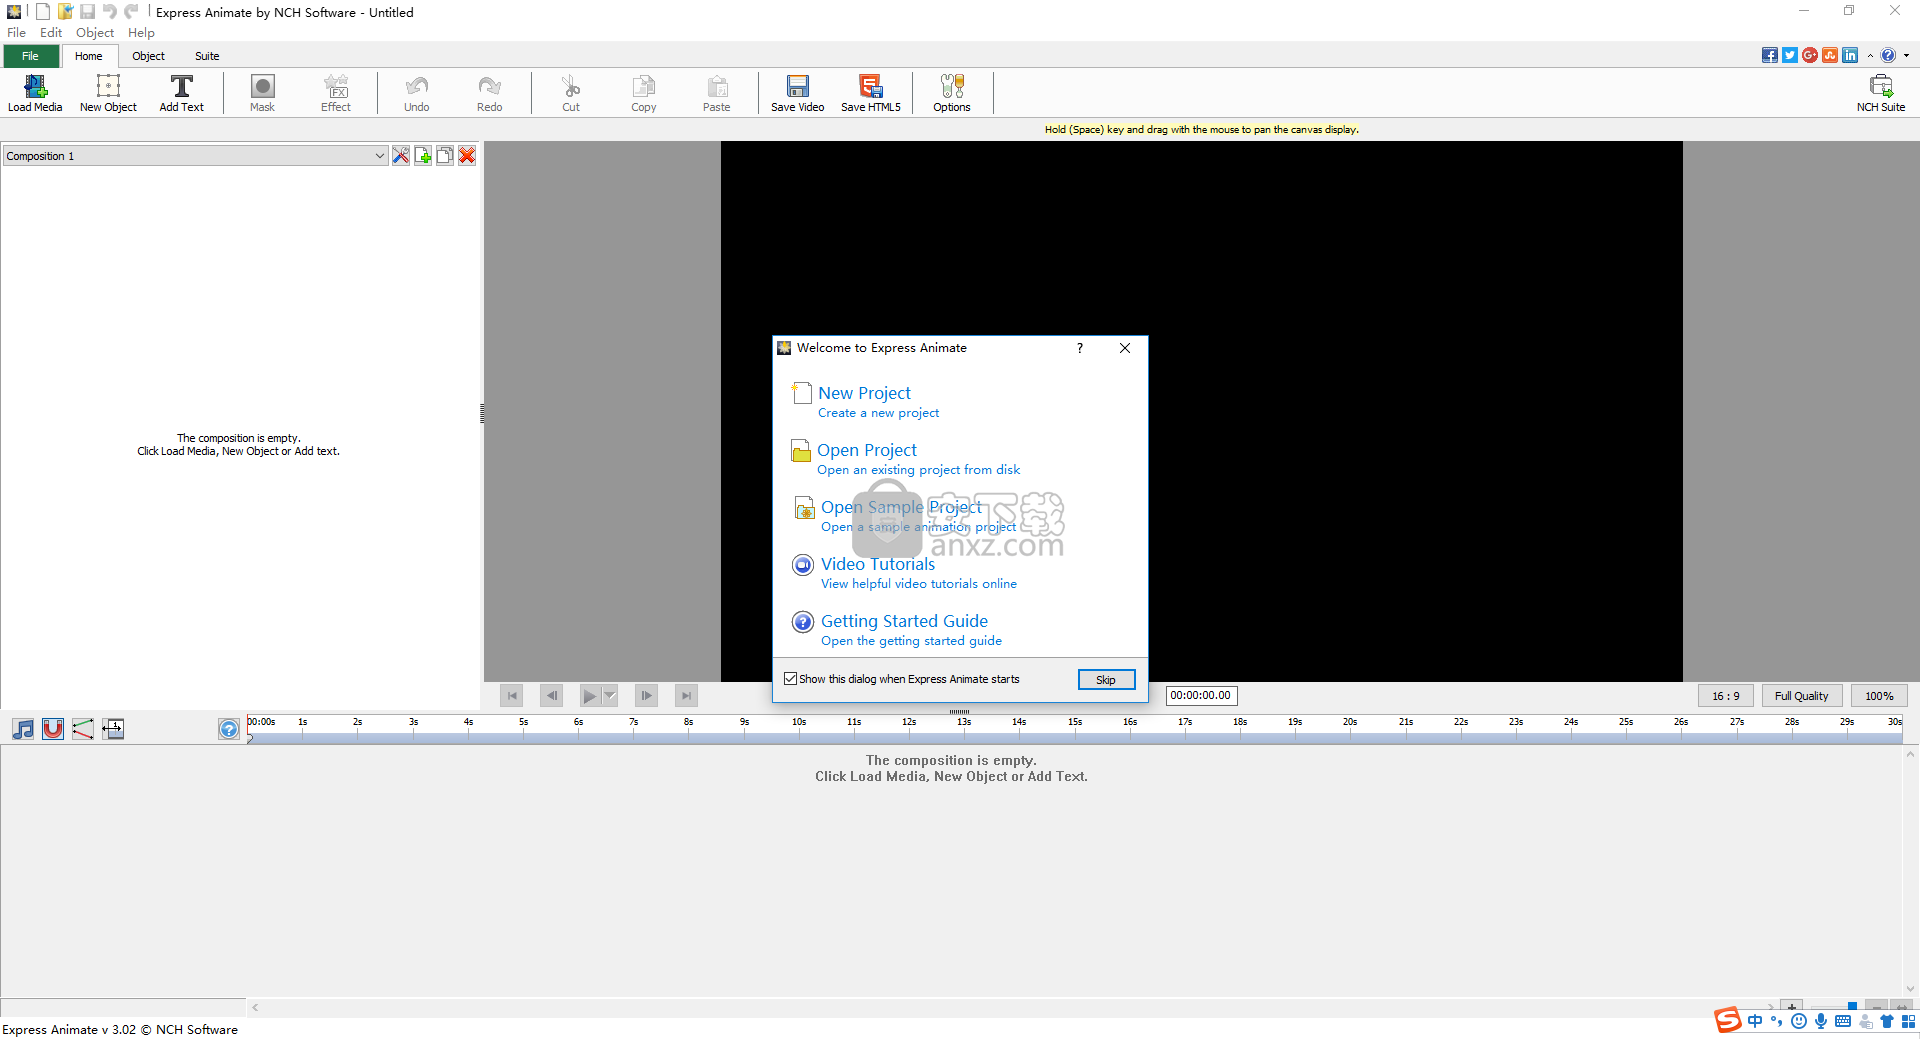1920x1040 pixels.
Task: Click the 10s mark on timeline ruler
Action: pyautogui.click(x=799, y=722)
